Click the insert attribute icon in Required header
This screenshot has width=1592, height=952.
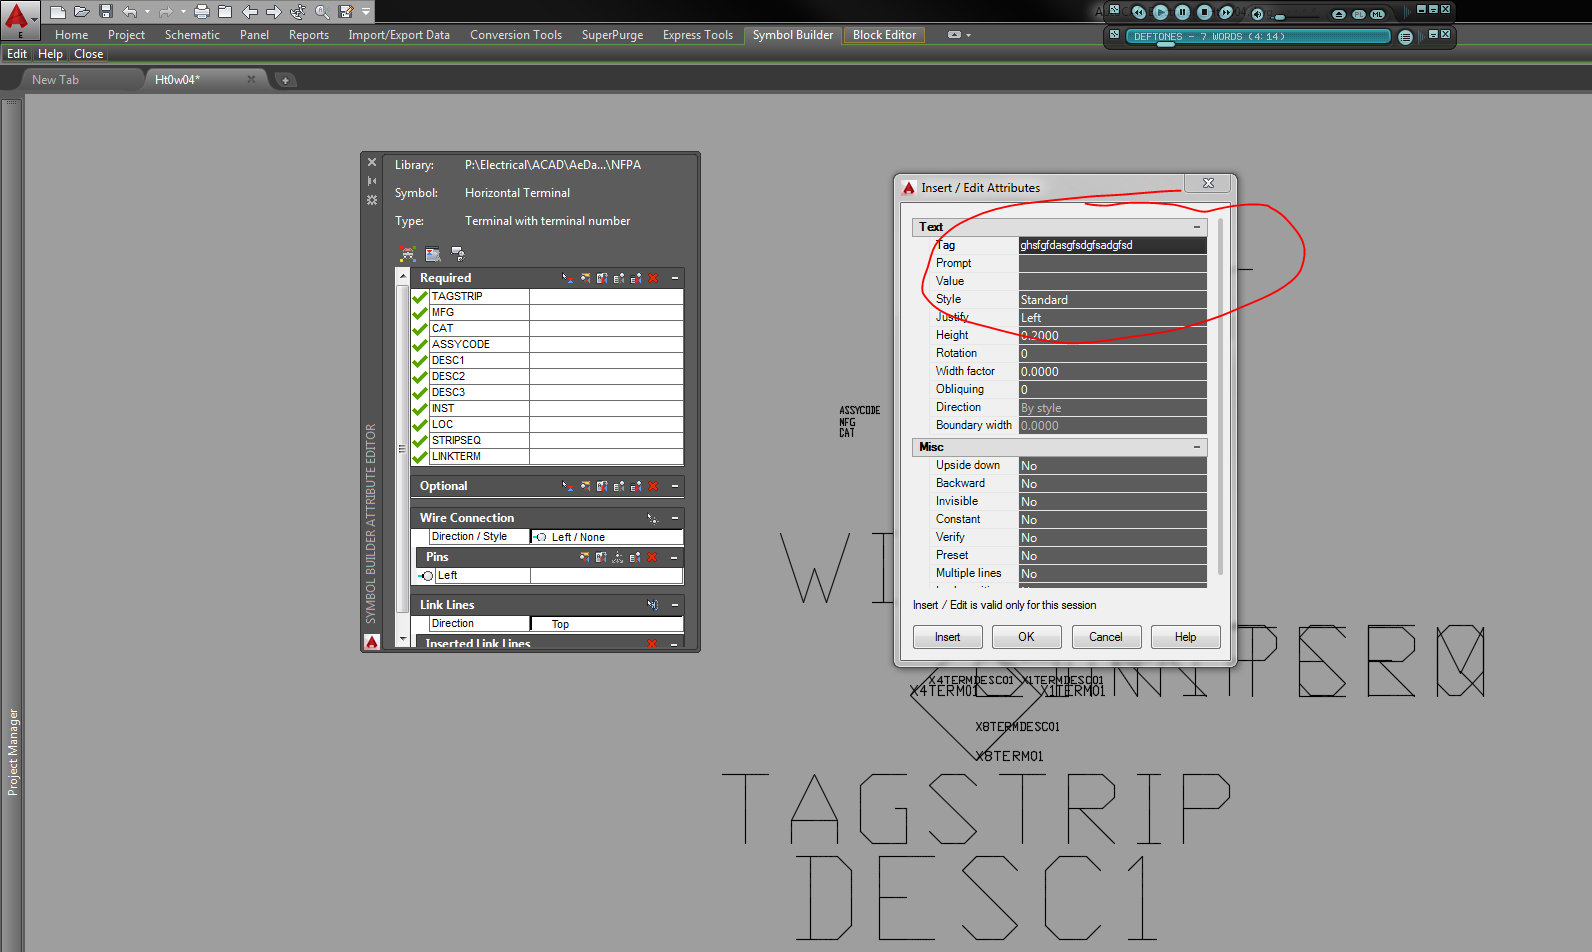[568, 278]
